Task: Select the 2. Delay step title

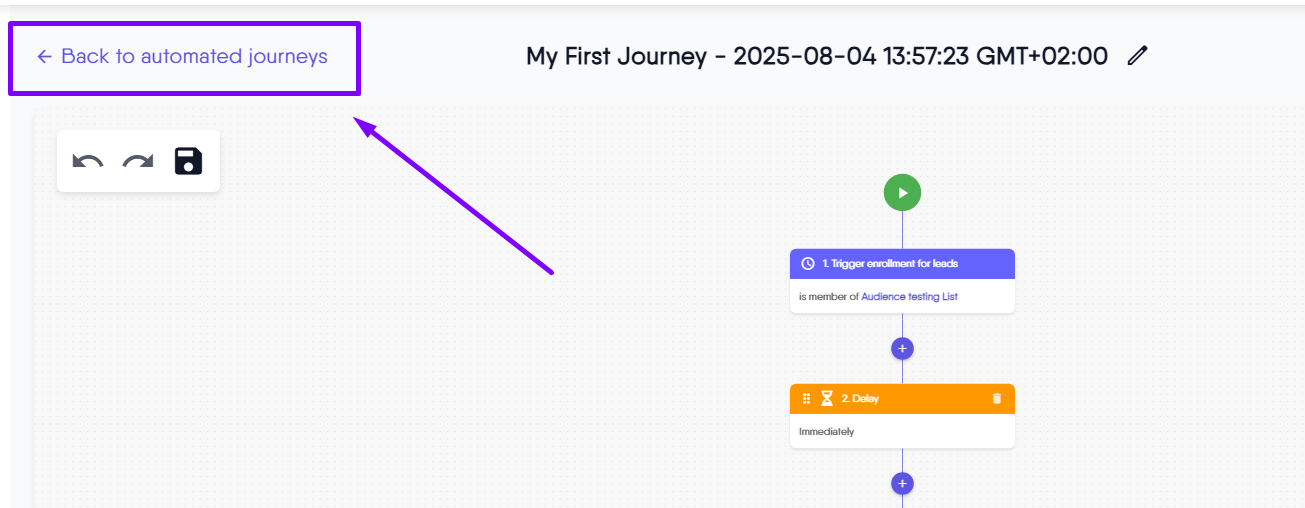Action: (860, 399)
